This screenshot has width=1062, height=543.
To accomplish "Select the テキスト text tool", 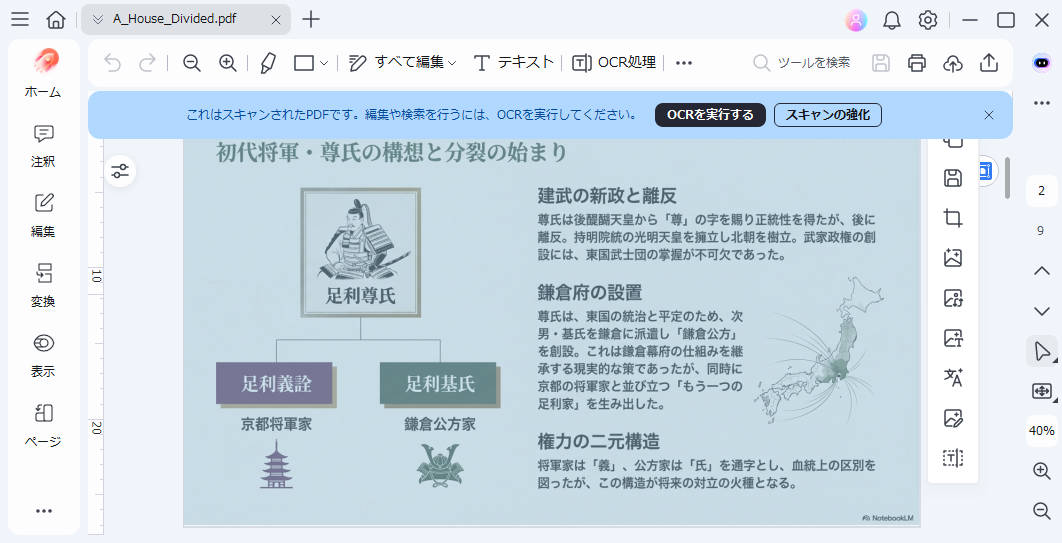I will 513,63.
